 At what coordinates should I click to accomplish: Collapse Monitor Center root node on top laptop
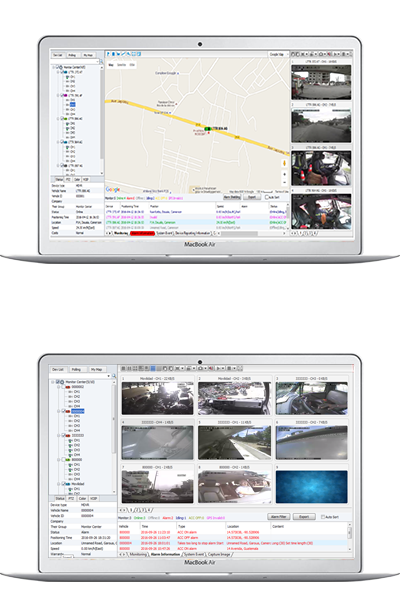point(54,67)
